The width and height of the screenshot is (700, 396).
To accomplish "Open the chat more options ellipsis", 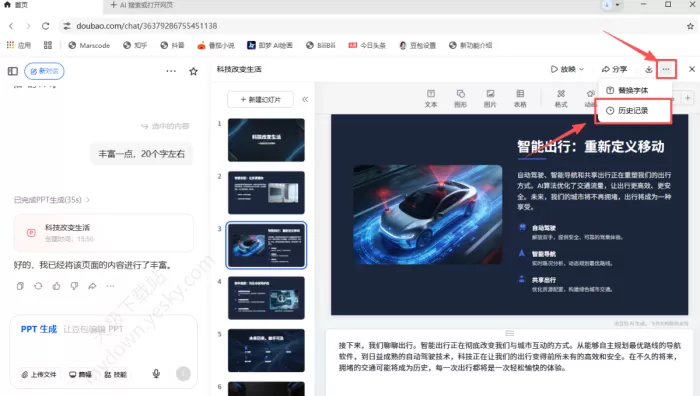I will click(x=171, y=71).
